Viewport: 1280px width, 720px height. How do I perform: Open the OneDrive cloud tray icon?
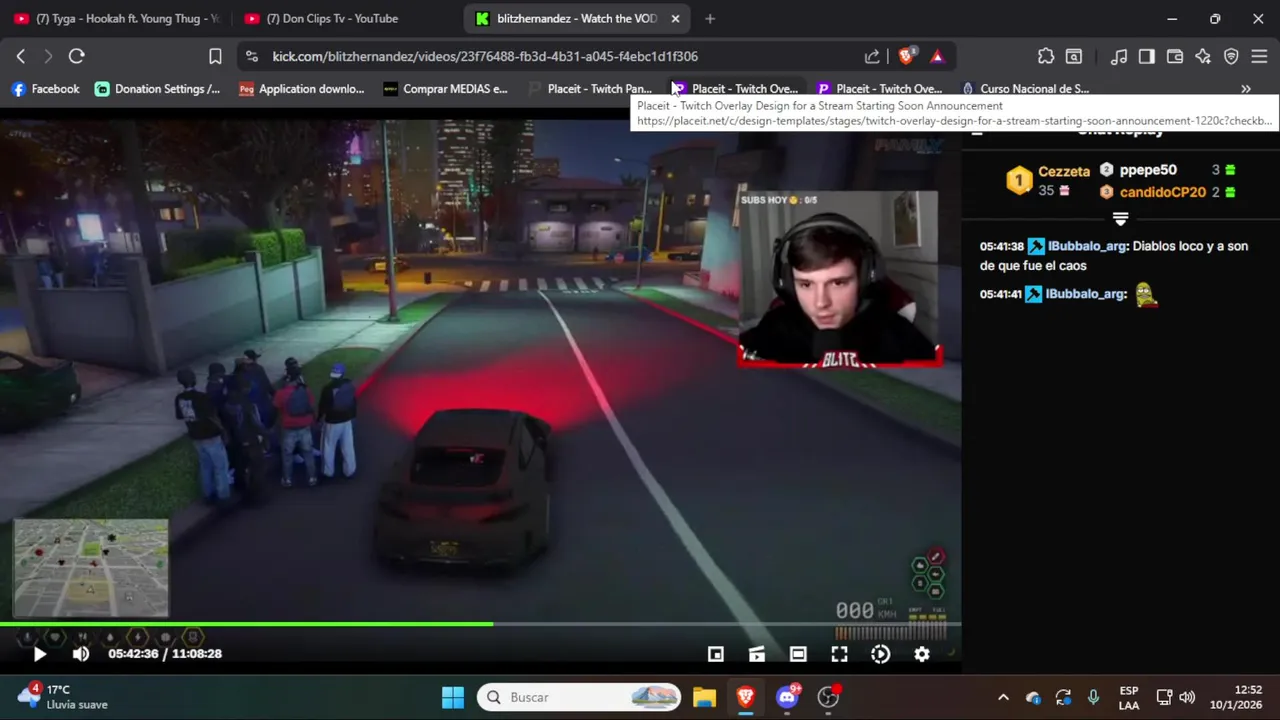click(1033, 697)
